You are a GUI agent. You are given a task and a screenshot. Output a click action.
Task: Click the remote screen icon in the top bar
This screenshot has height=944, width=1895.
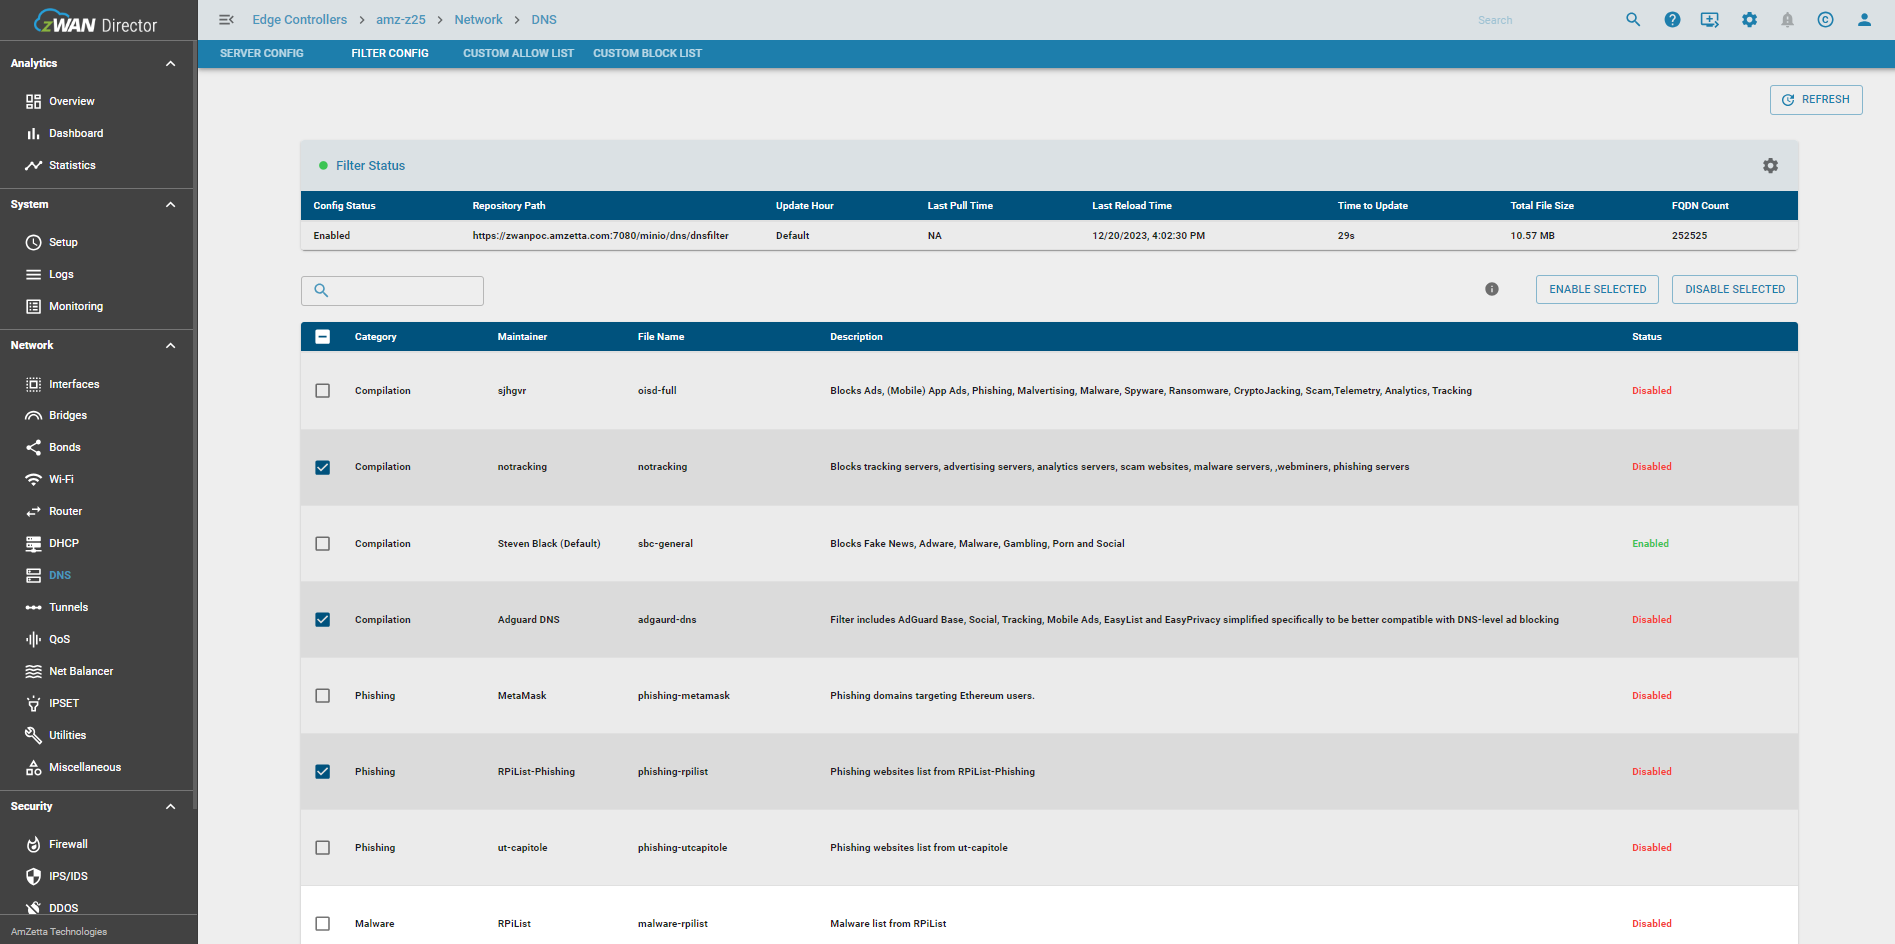pyautogui.click(x=1710, y=20)
